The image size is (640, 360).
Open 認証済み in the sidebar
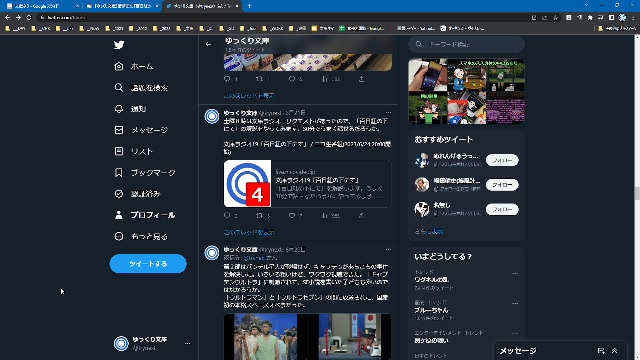pos(138,193)
